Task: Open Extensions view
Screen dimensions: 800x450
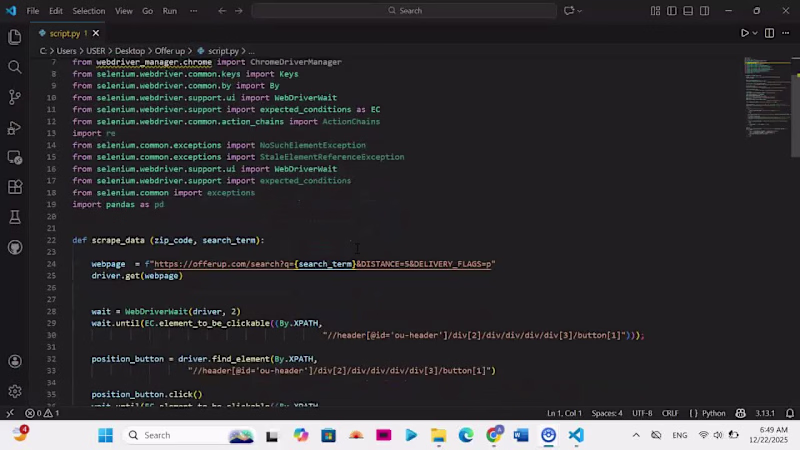Action: click(15, 187)
